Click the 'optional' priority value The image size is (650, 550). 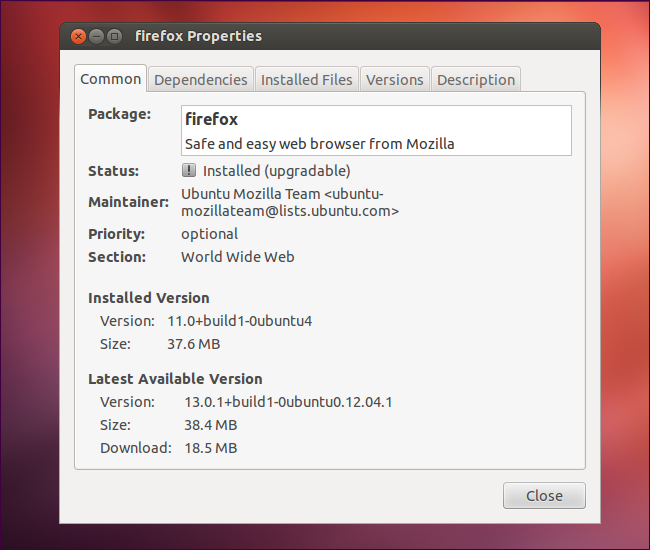tap(209, 234)
